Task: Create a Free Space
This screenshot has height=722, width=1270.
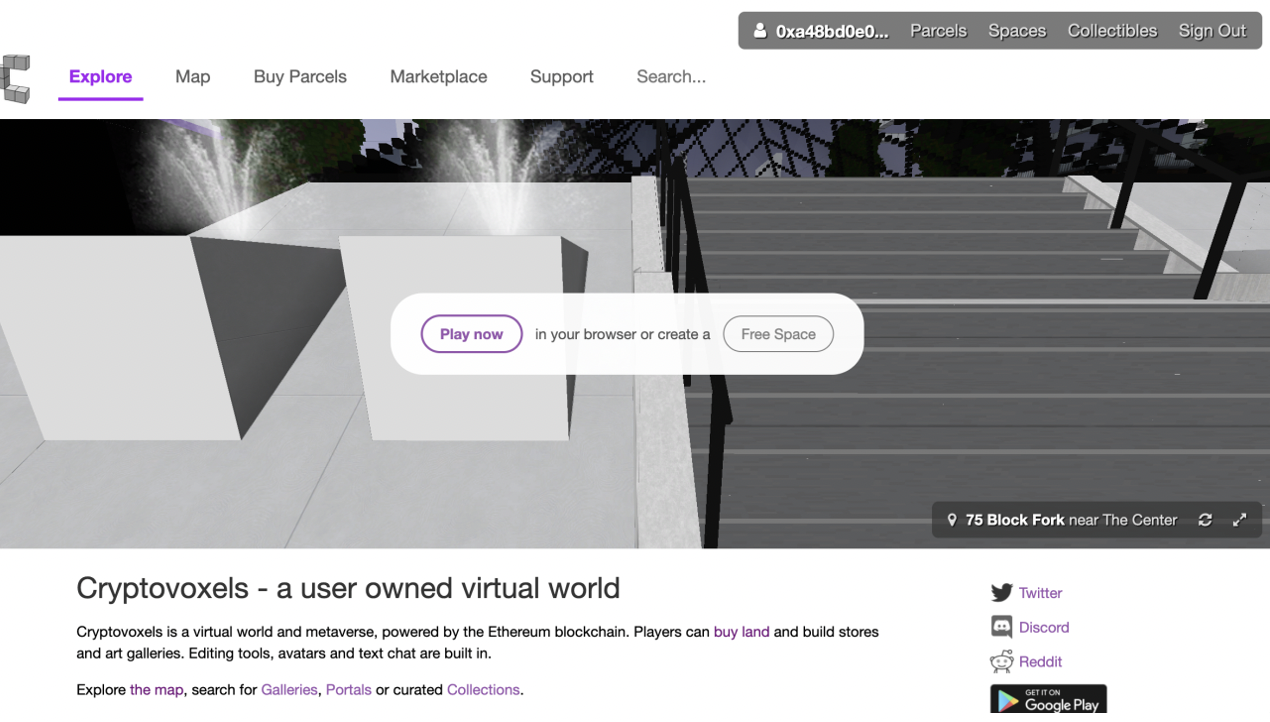Action: (778, 334)
